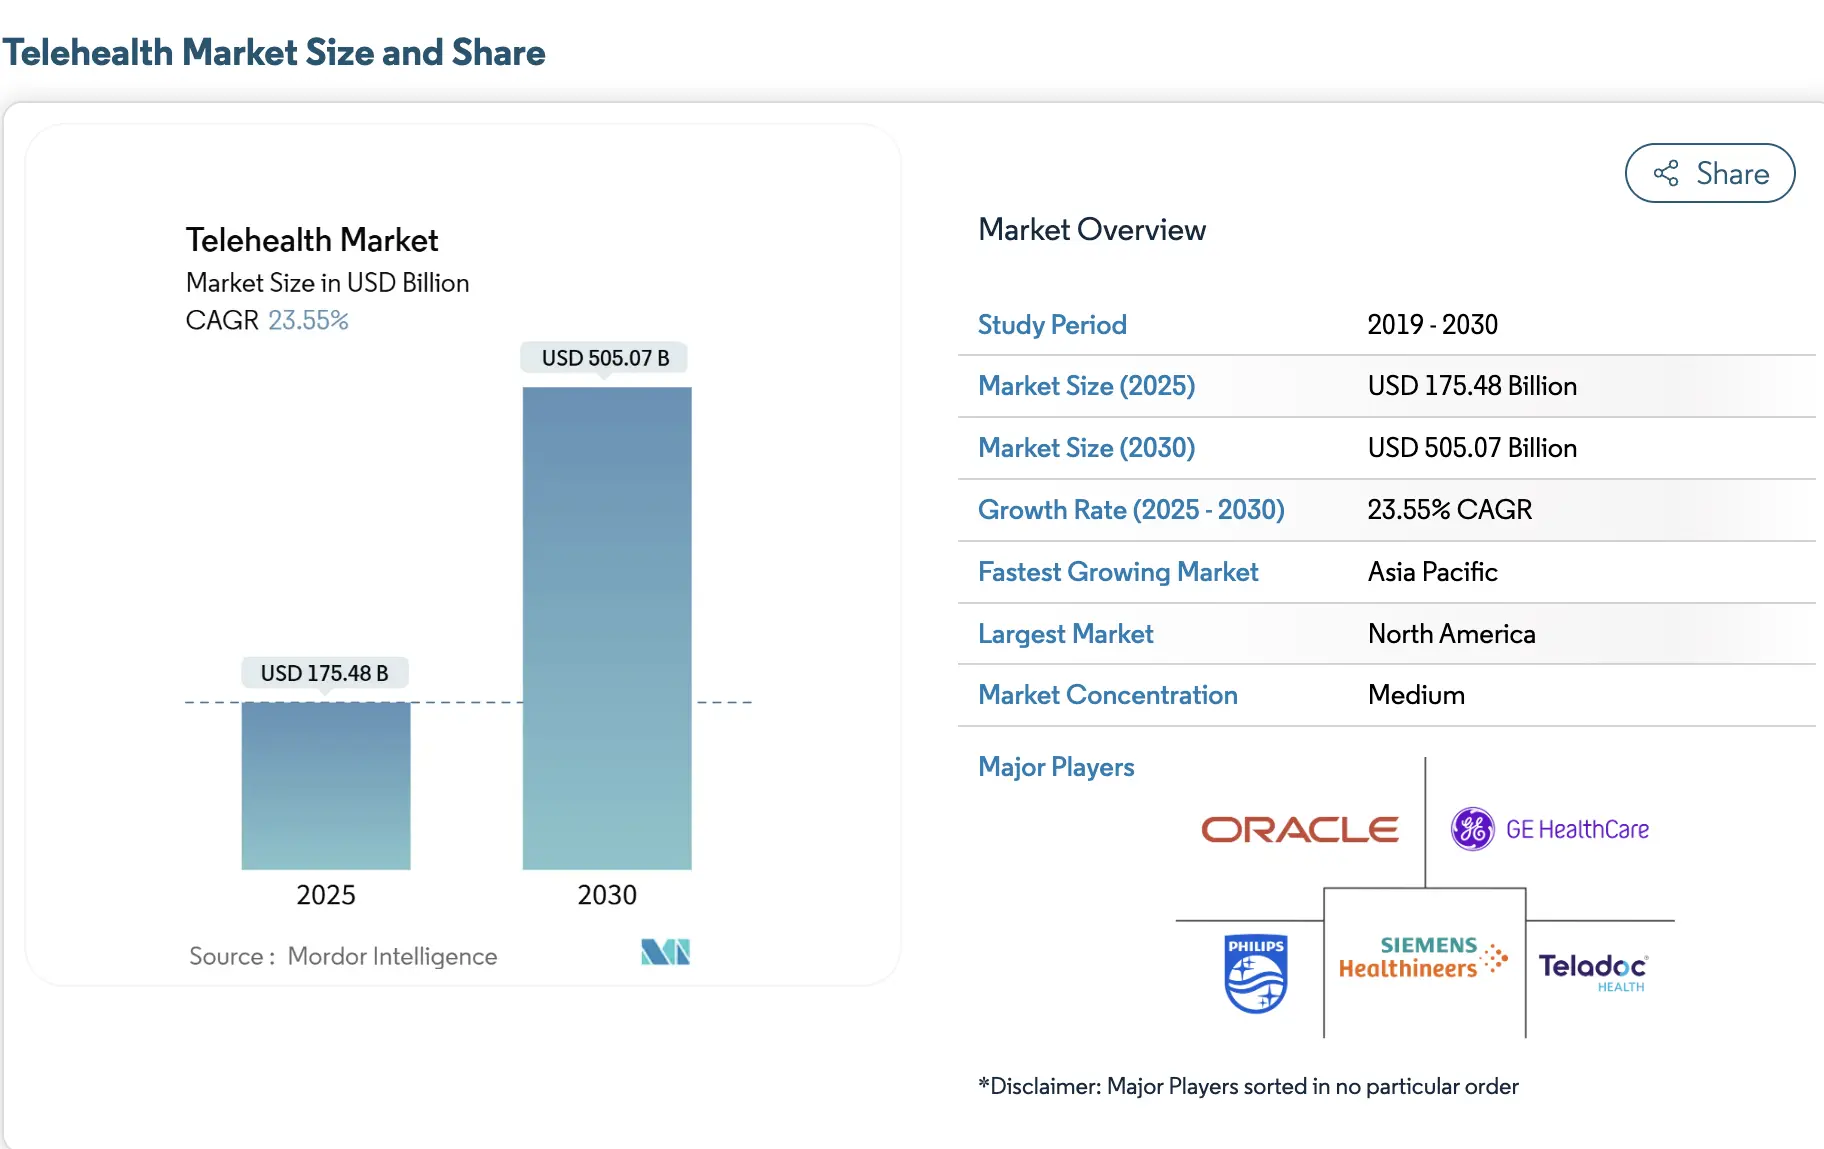Click the USD 505.07 B value tooltip
This screenshot has width=1824, height=1149.
tap(604, 357)
